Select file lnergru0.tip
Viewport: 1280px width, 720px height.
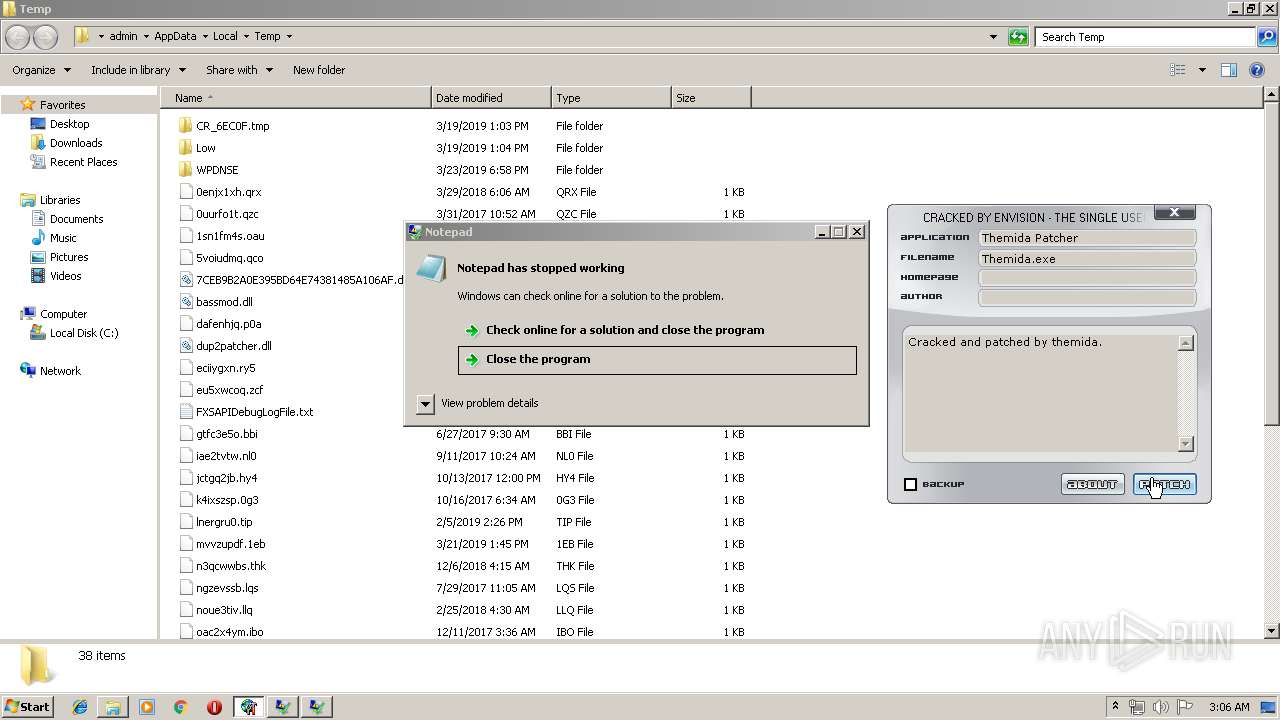click(224, 522)
